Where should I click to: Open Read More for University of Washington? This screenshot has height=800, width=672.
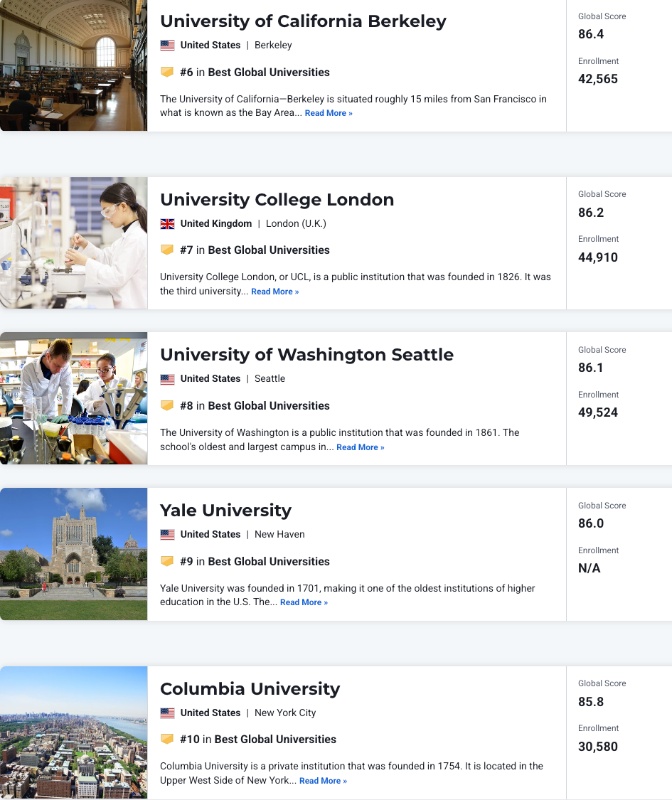[x=360, y=447]
